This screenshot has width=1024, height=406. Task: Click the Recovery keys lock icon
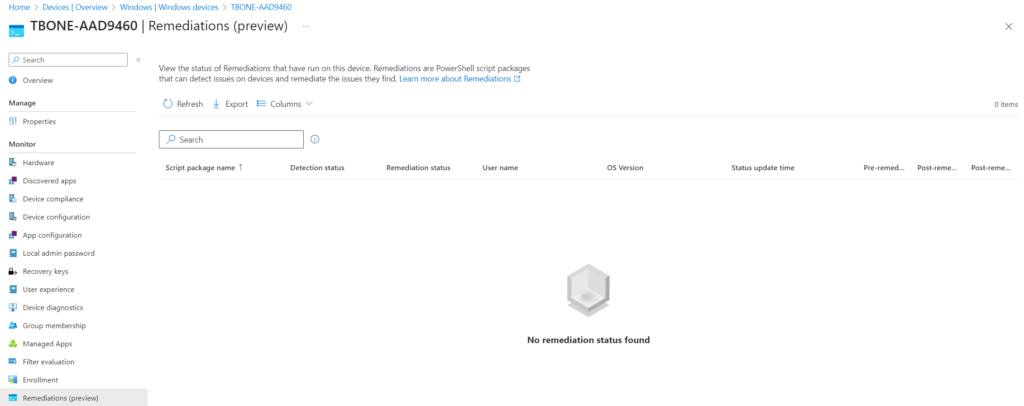[12, 272]
